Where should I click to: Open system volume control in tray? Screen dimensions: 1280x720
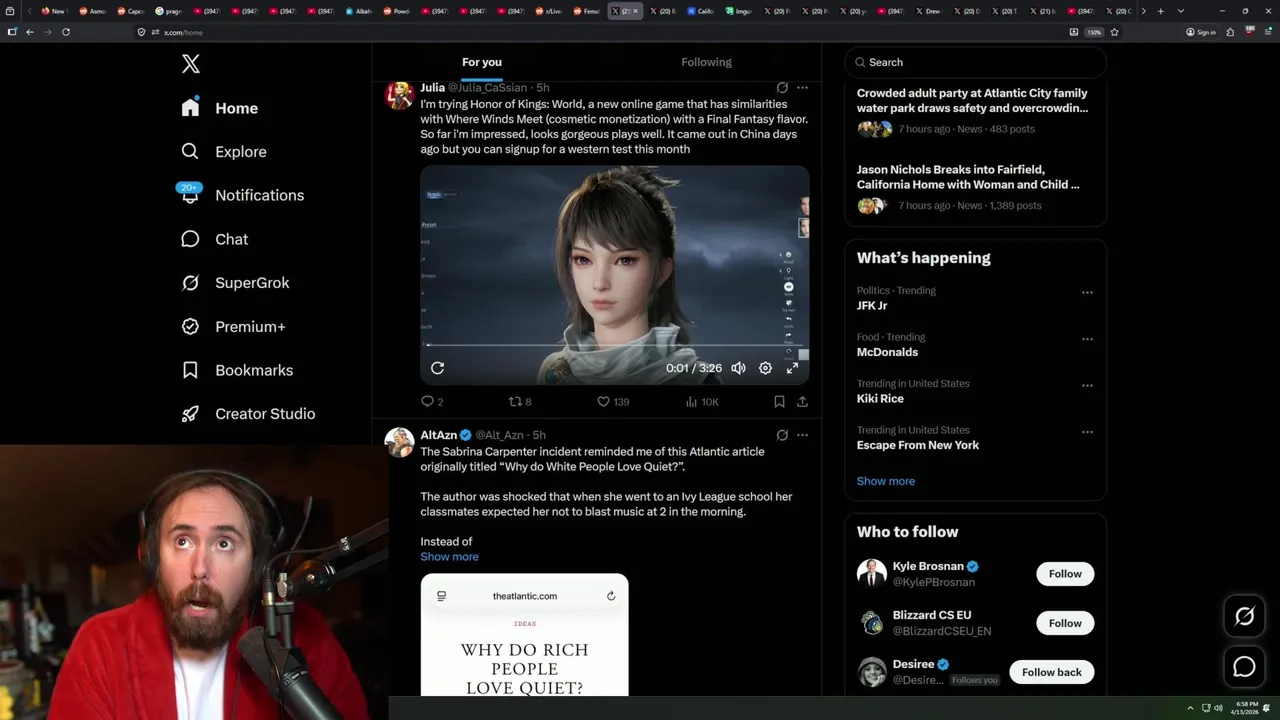coord(1218,708)
